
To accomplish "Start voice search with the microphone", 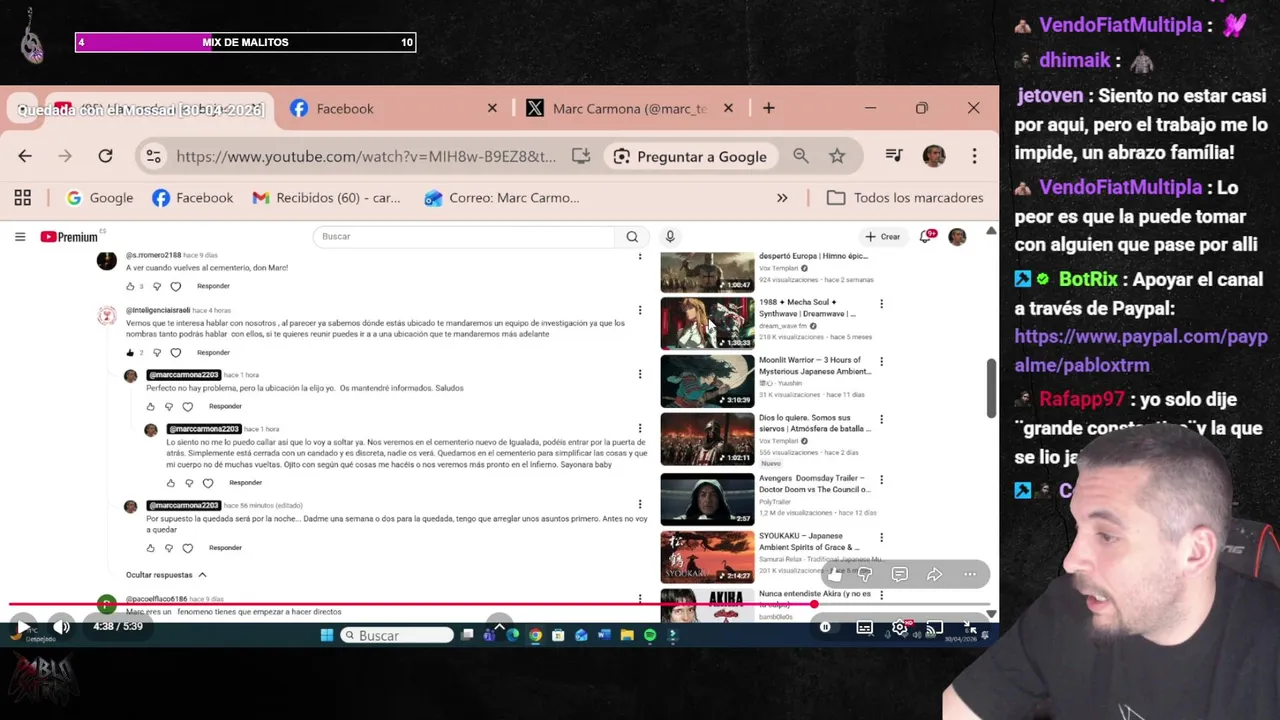I will pyautogui.click(x=670, y=237).
